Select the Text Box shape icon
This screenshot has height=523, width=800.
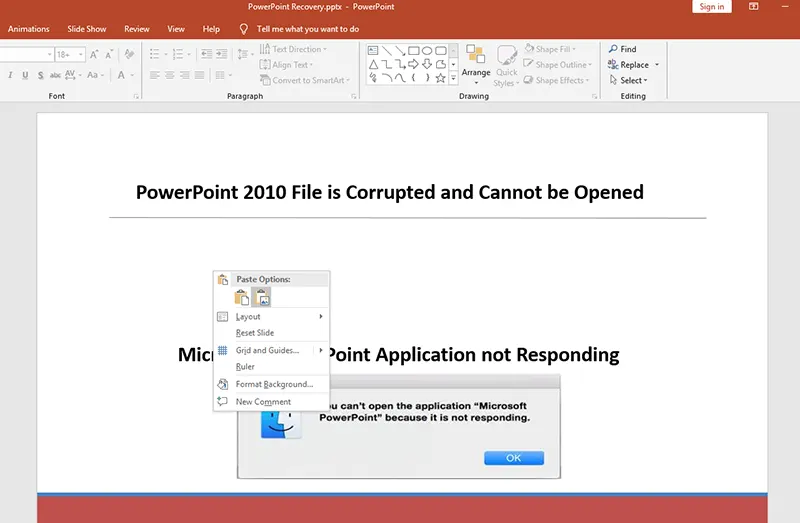tap(373, 51)
